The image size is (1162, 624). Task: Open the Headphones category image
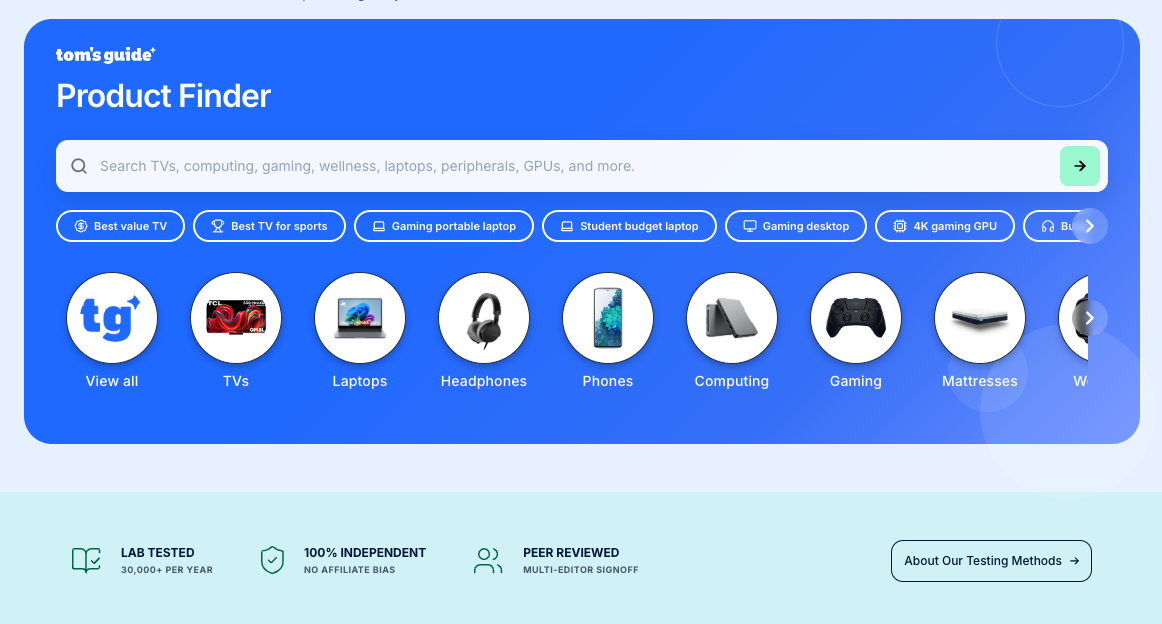pyautogui.click(x=484, y=318)
